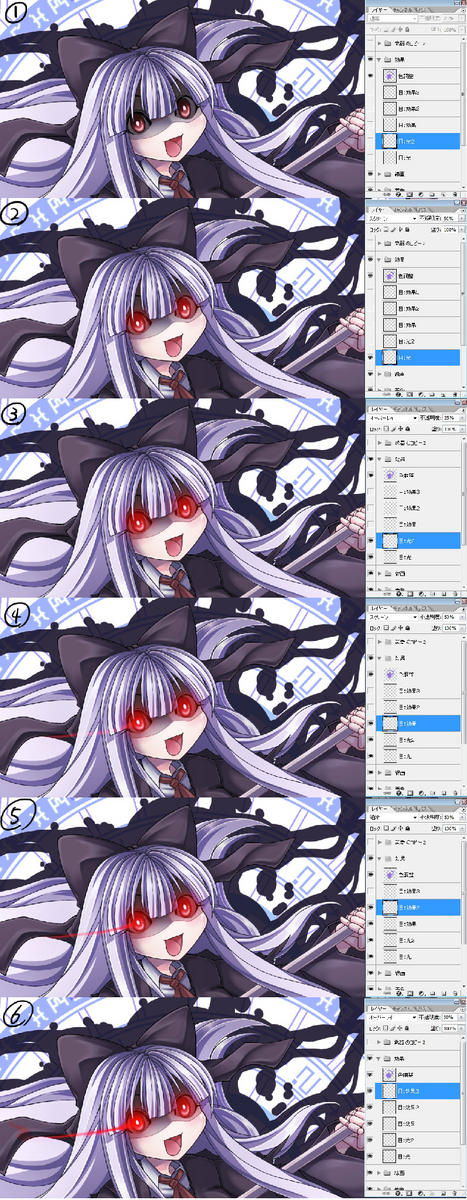
Task: Hide 目:光 layer in step 6 panel
Action: coord(369,1156)
